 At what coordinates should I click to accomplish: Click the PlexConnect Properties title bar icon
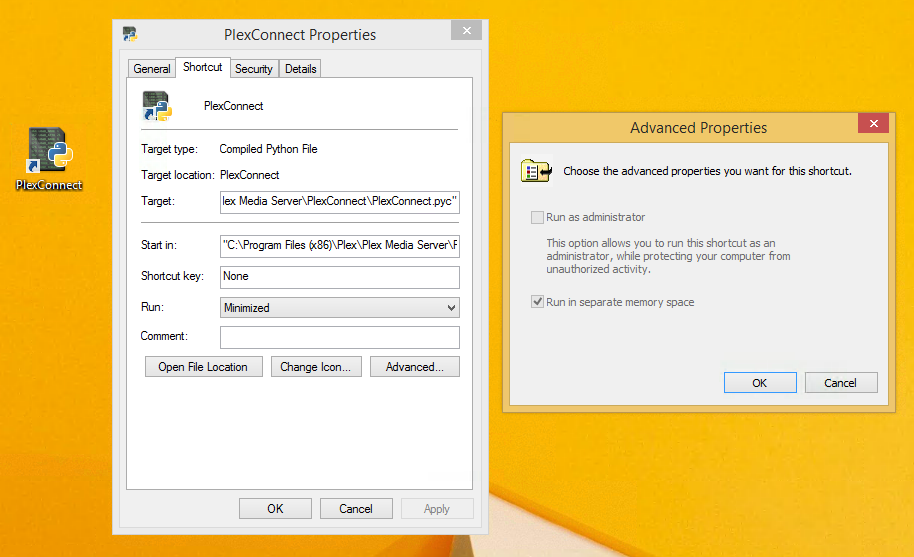[129, 34]
